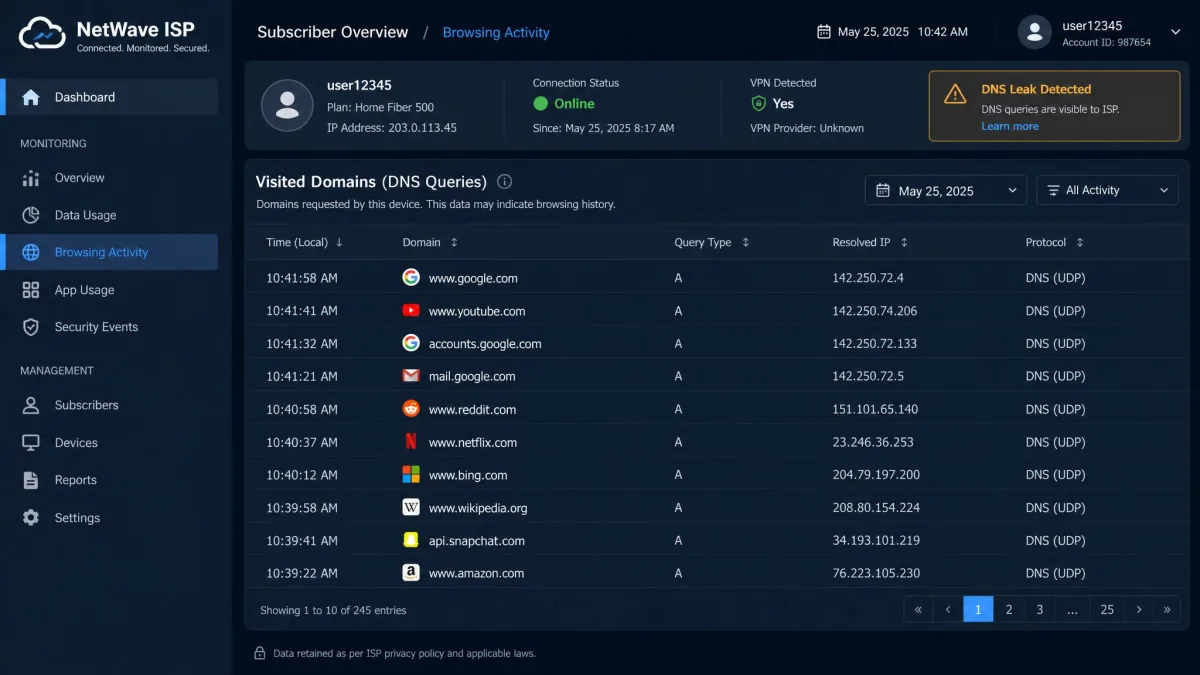Click the www.wikipedia.org domain entry
This screenshot has width=1200, height=675.
coord(478,508)
